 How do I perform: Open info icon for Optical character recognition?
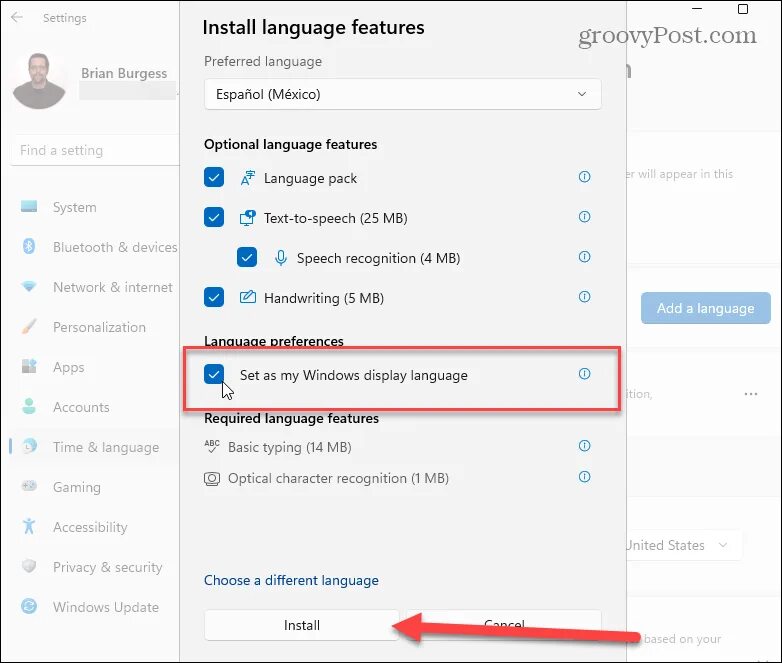585,477
